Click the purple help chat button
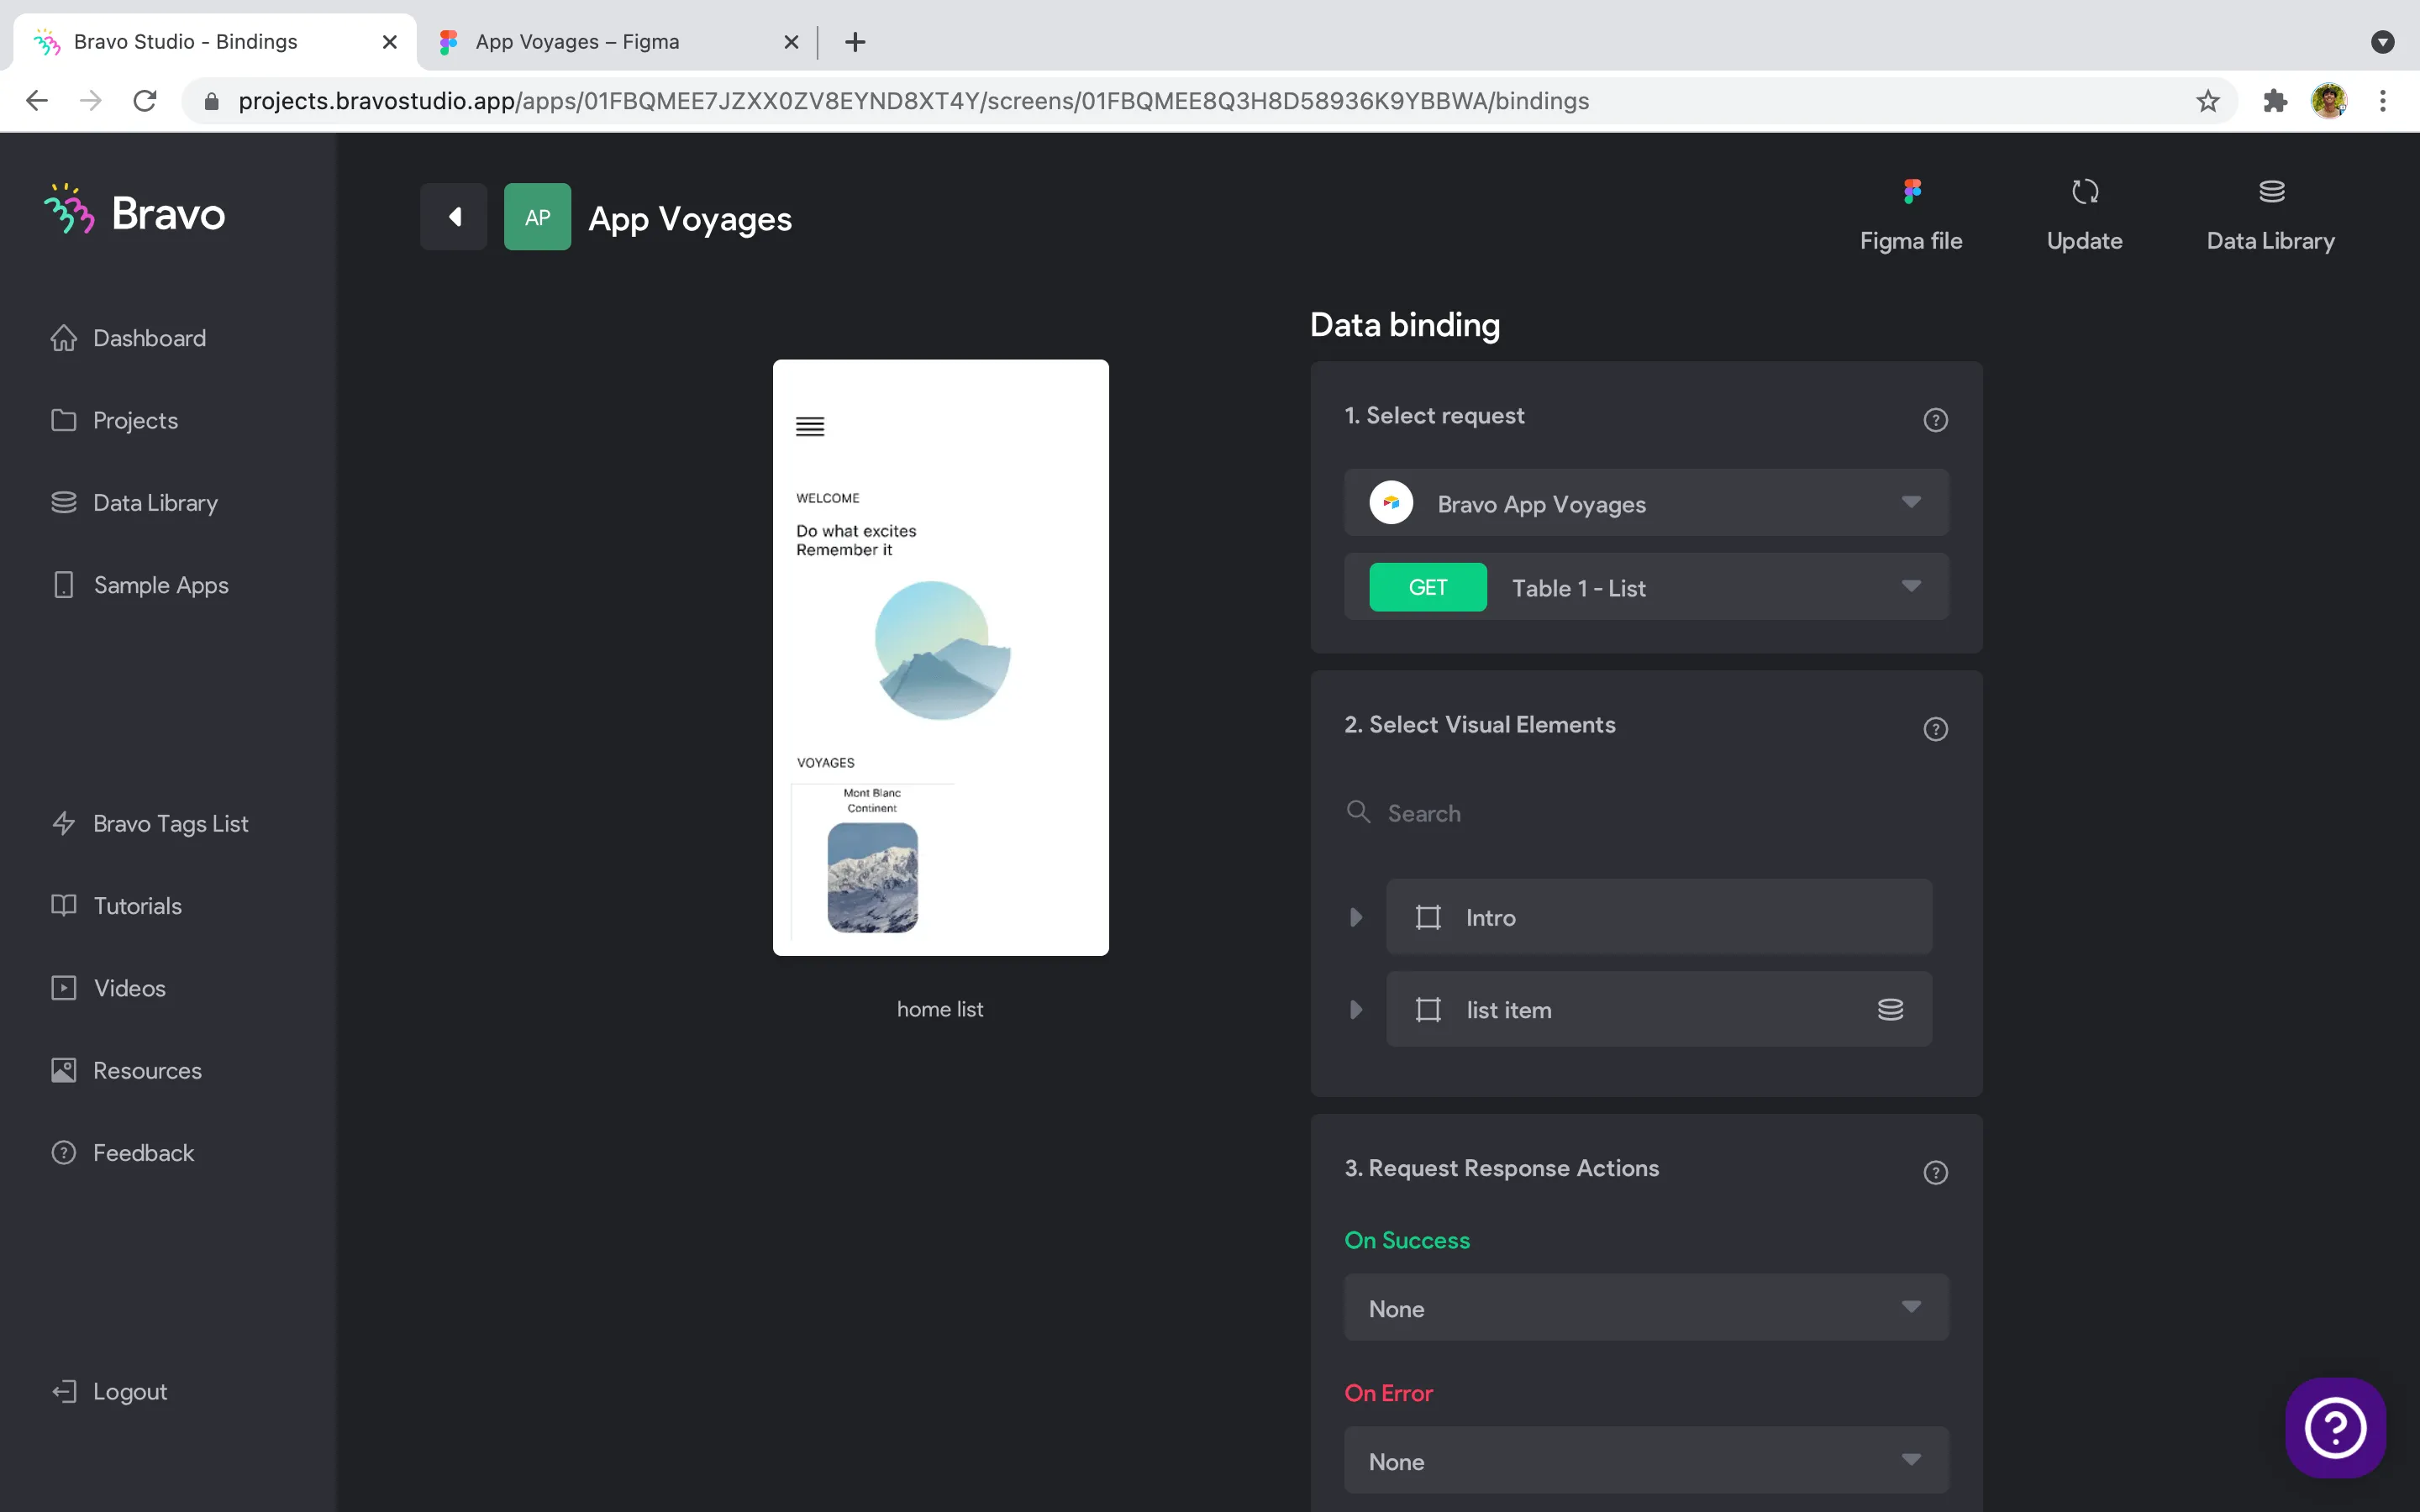Image resolution: width=2420 pixels, height=1512 pixels. (2335, 1427)
